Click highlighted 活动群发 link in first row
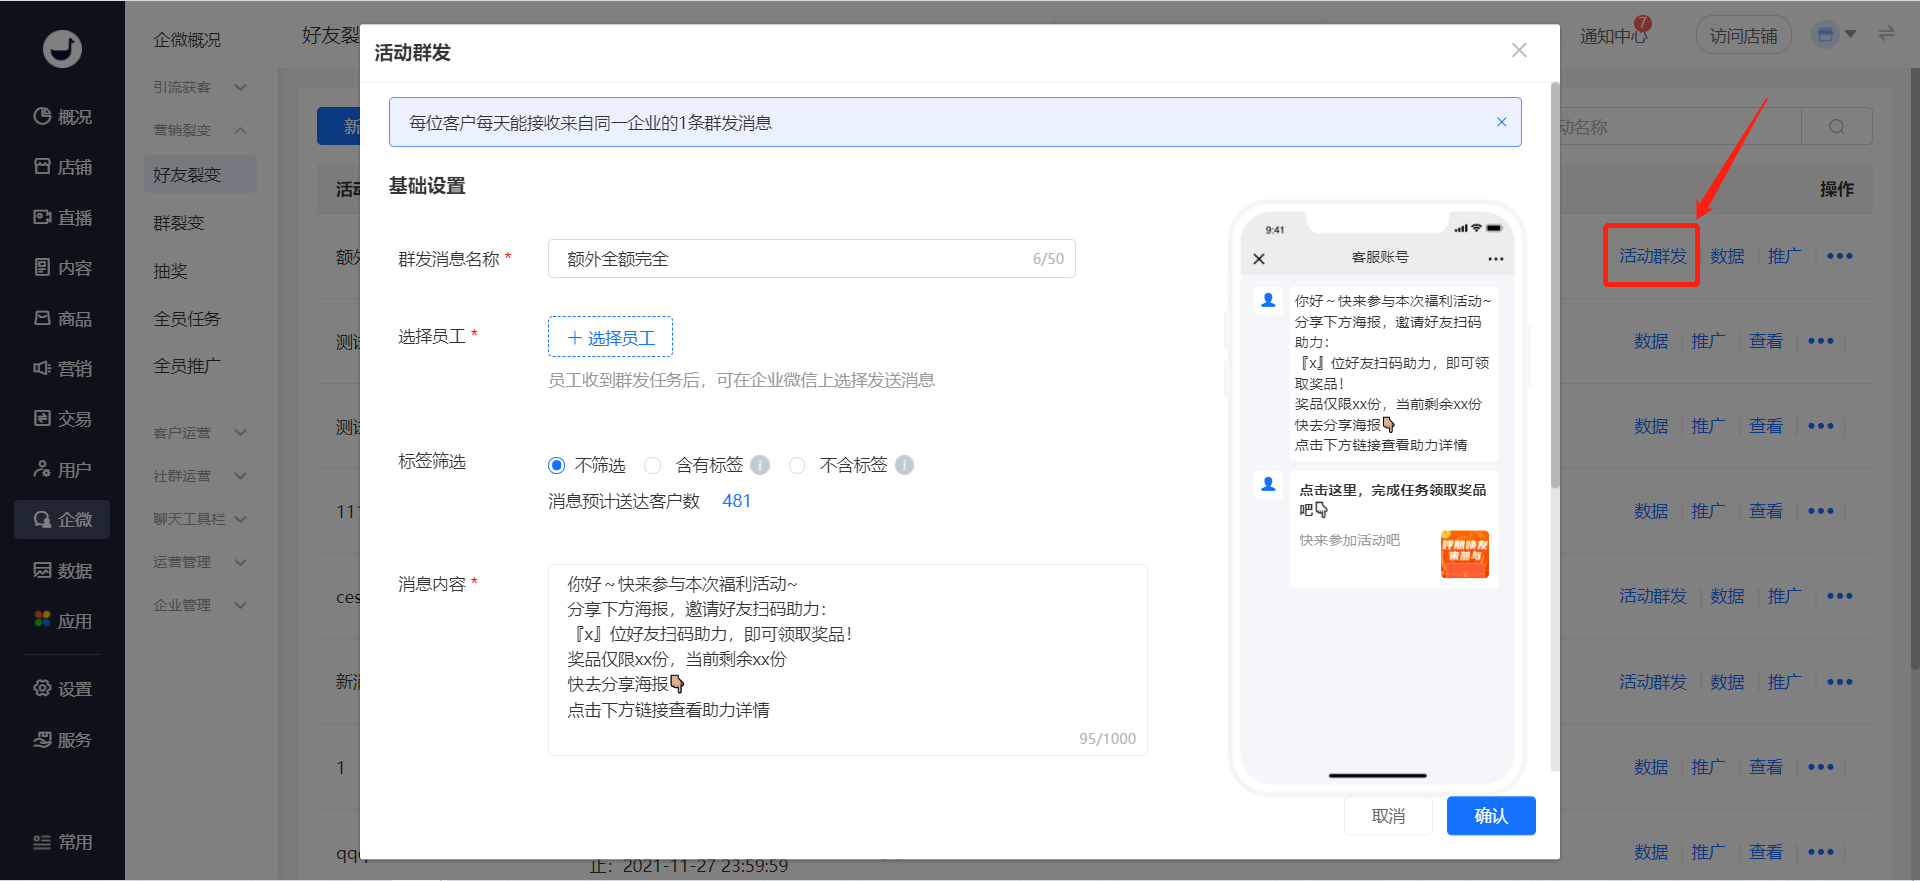Screen dimensions: 1920x881 tap(1652, 256)
